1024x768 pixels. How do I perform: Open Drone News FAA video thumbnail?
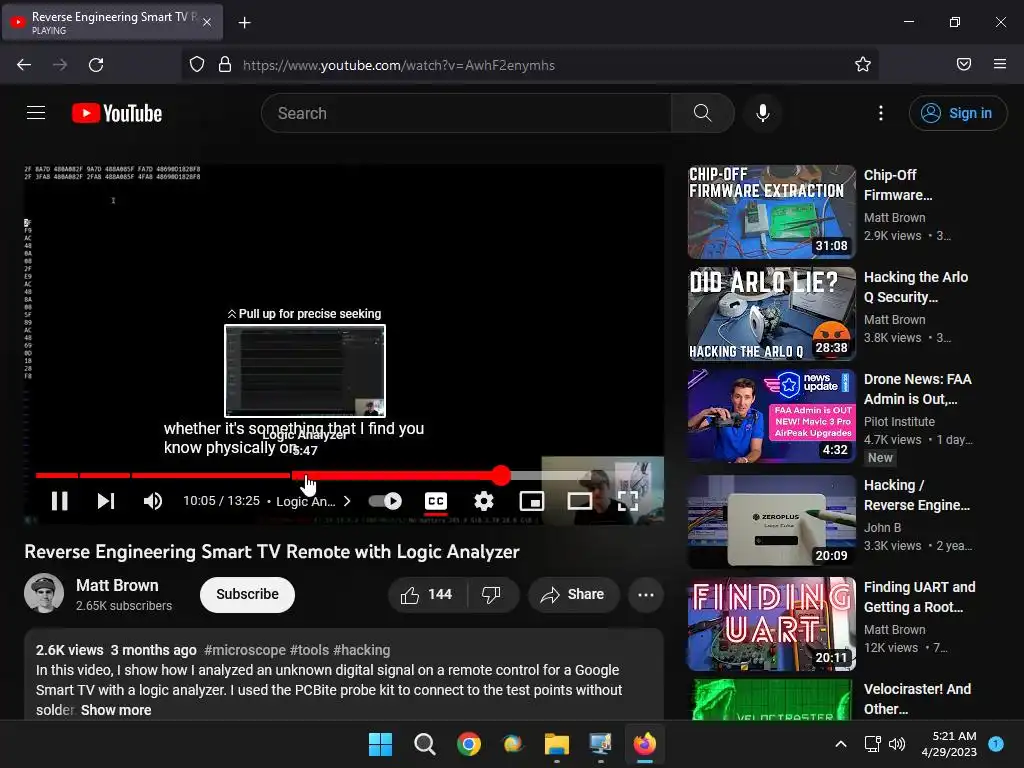pyautogui.click(x=771, y=415)
